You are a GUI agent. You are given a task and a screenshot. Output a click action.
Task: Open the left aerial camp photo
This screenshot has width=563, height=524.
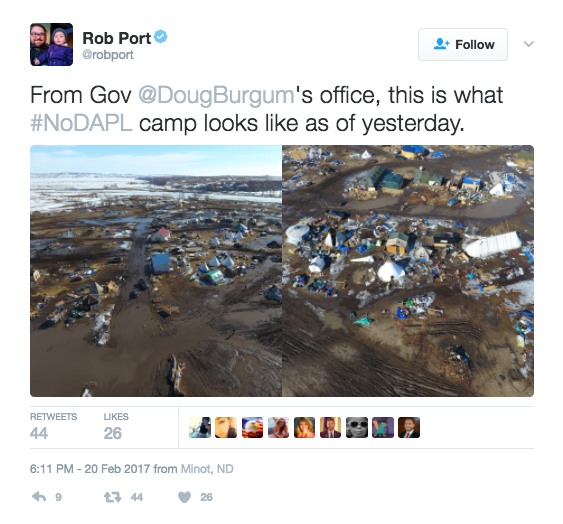pos(156,271)
